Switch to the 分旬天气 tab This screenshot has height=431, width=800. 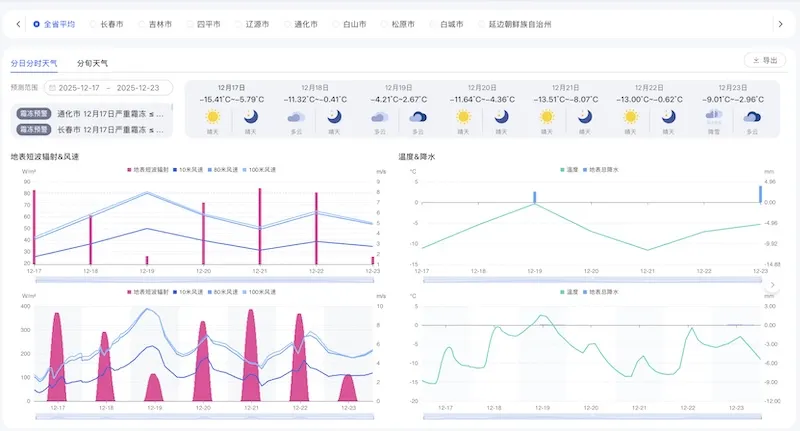[93, 63]
